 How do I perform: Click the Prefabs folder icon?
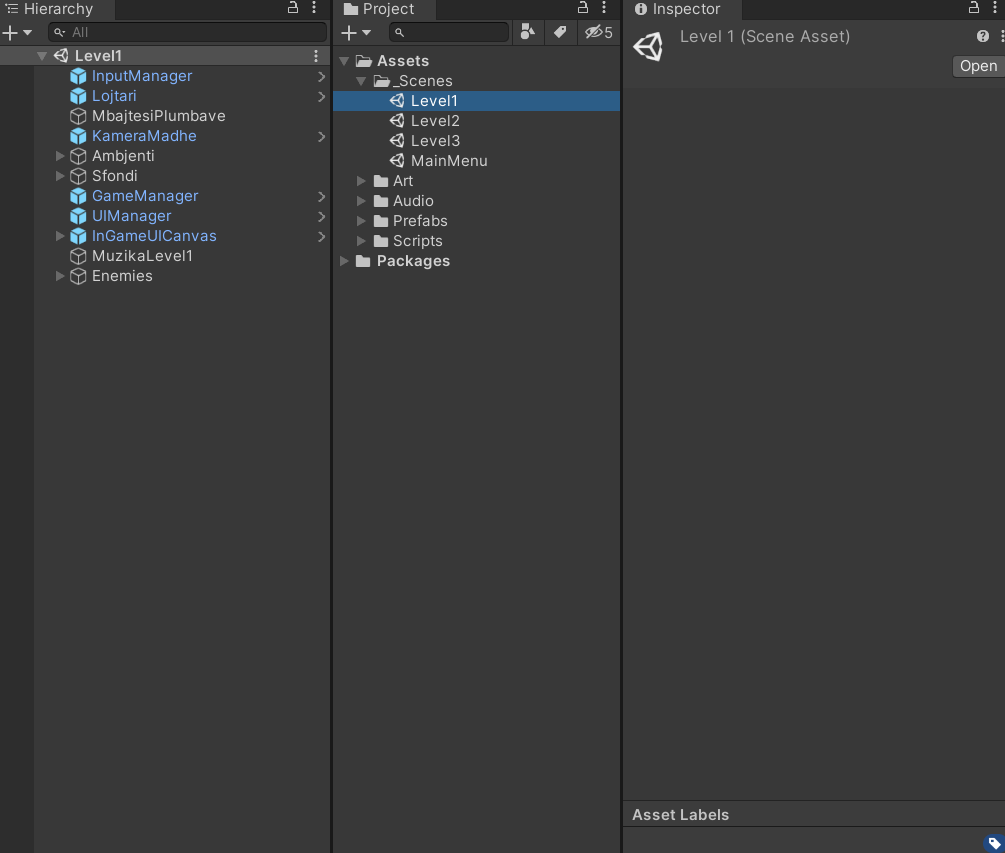pos(381,221)
